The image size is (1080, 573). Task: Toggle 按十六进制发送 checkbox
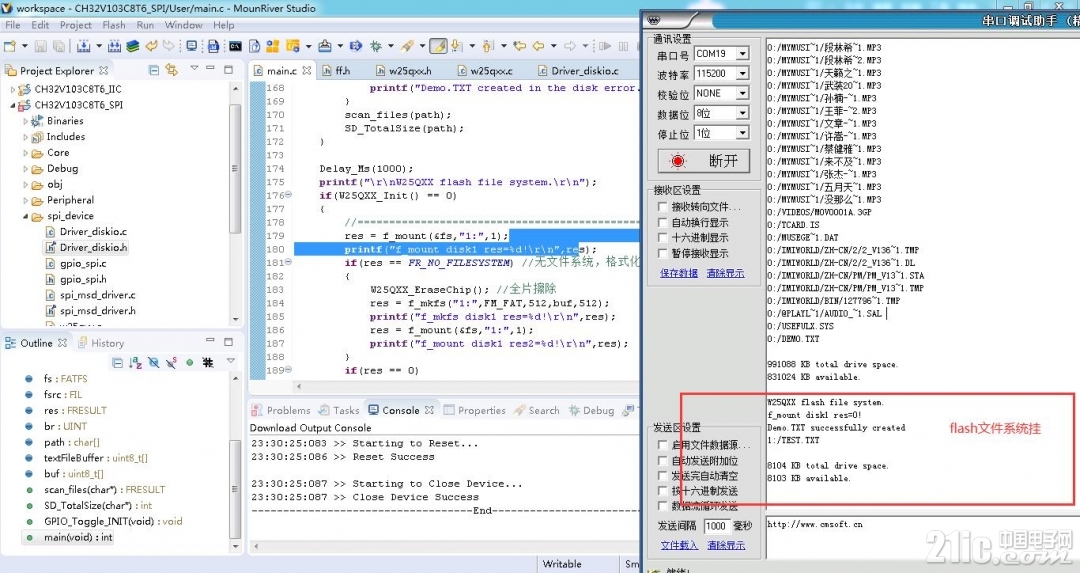click(663, 491)
